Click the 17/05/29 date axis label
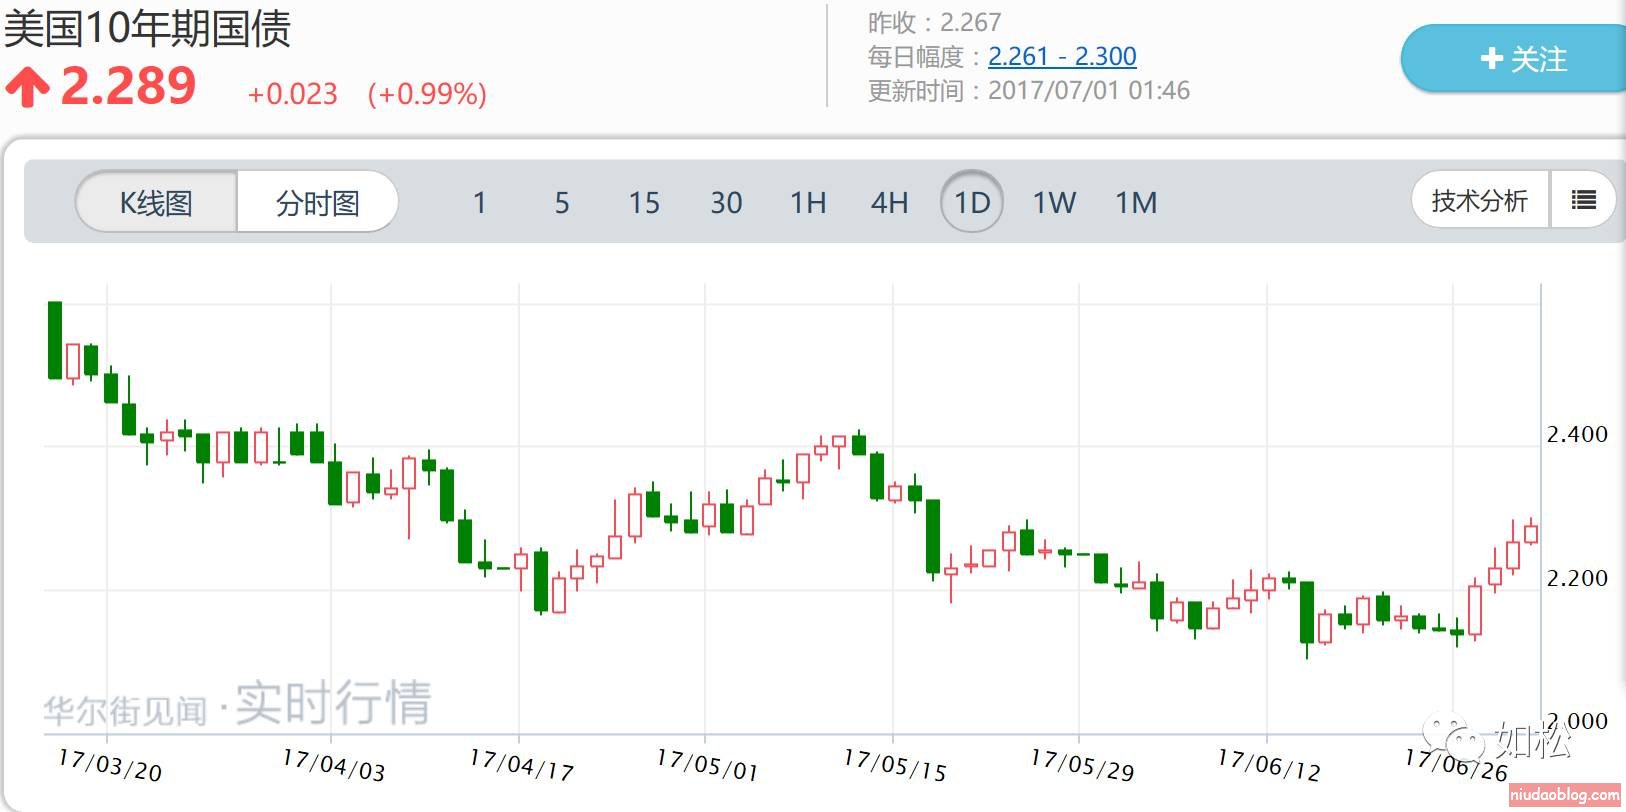Image resolution: width=1626 pixels, height=812 pixels. 1082,765
